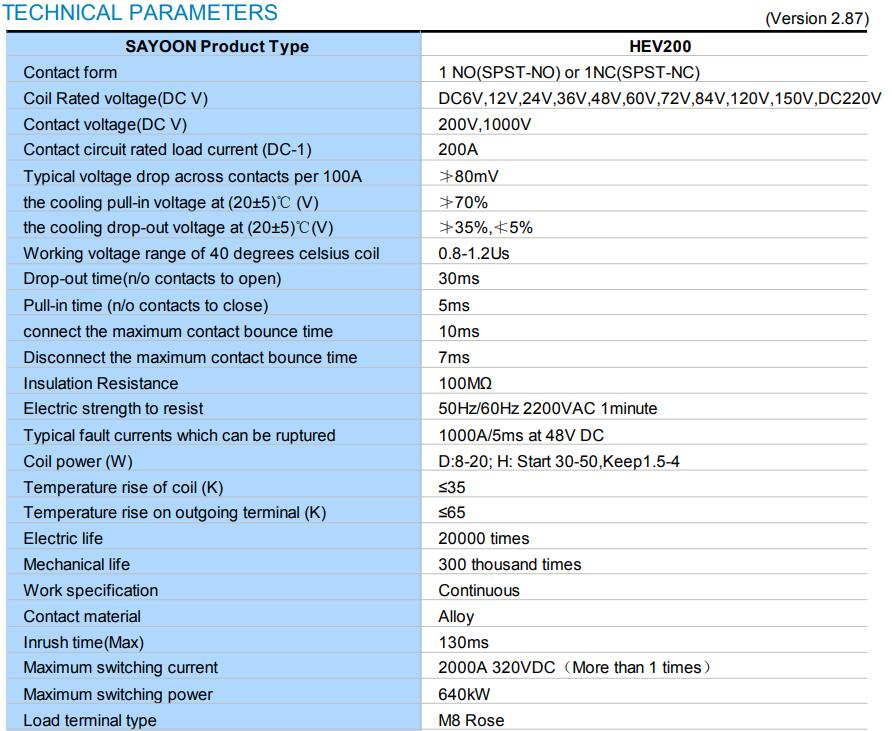Select 'Typical voltage drop across contacts per 100A'
Screen dimensions: 892x731
coord(192,176)
